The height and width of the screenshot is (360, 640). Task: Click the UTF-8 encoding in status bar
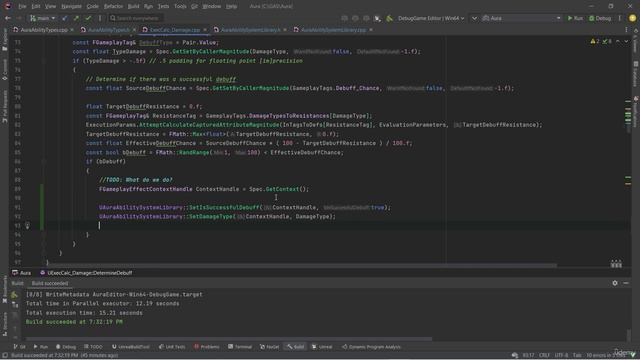coord(561,355)
